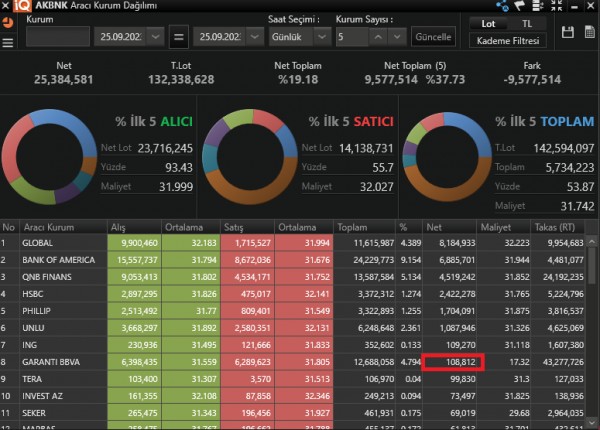Click Fark value -9,577,514

(x=532, y=80)
